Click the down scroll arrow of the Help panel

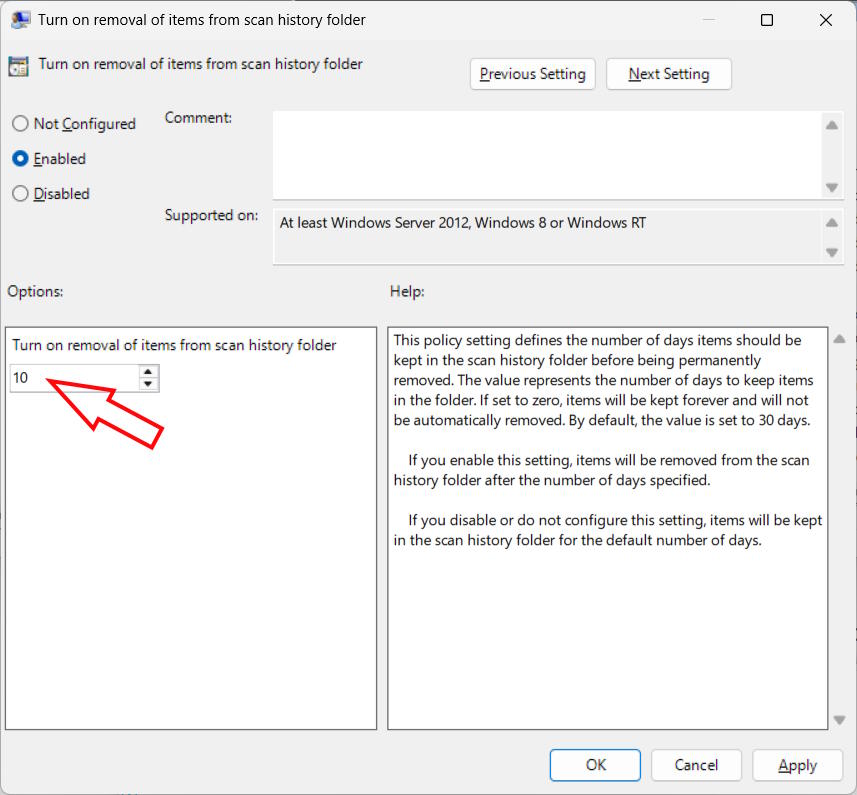[x=840, y=718]
